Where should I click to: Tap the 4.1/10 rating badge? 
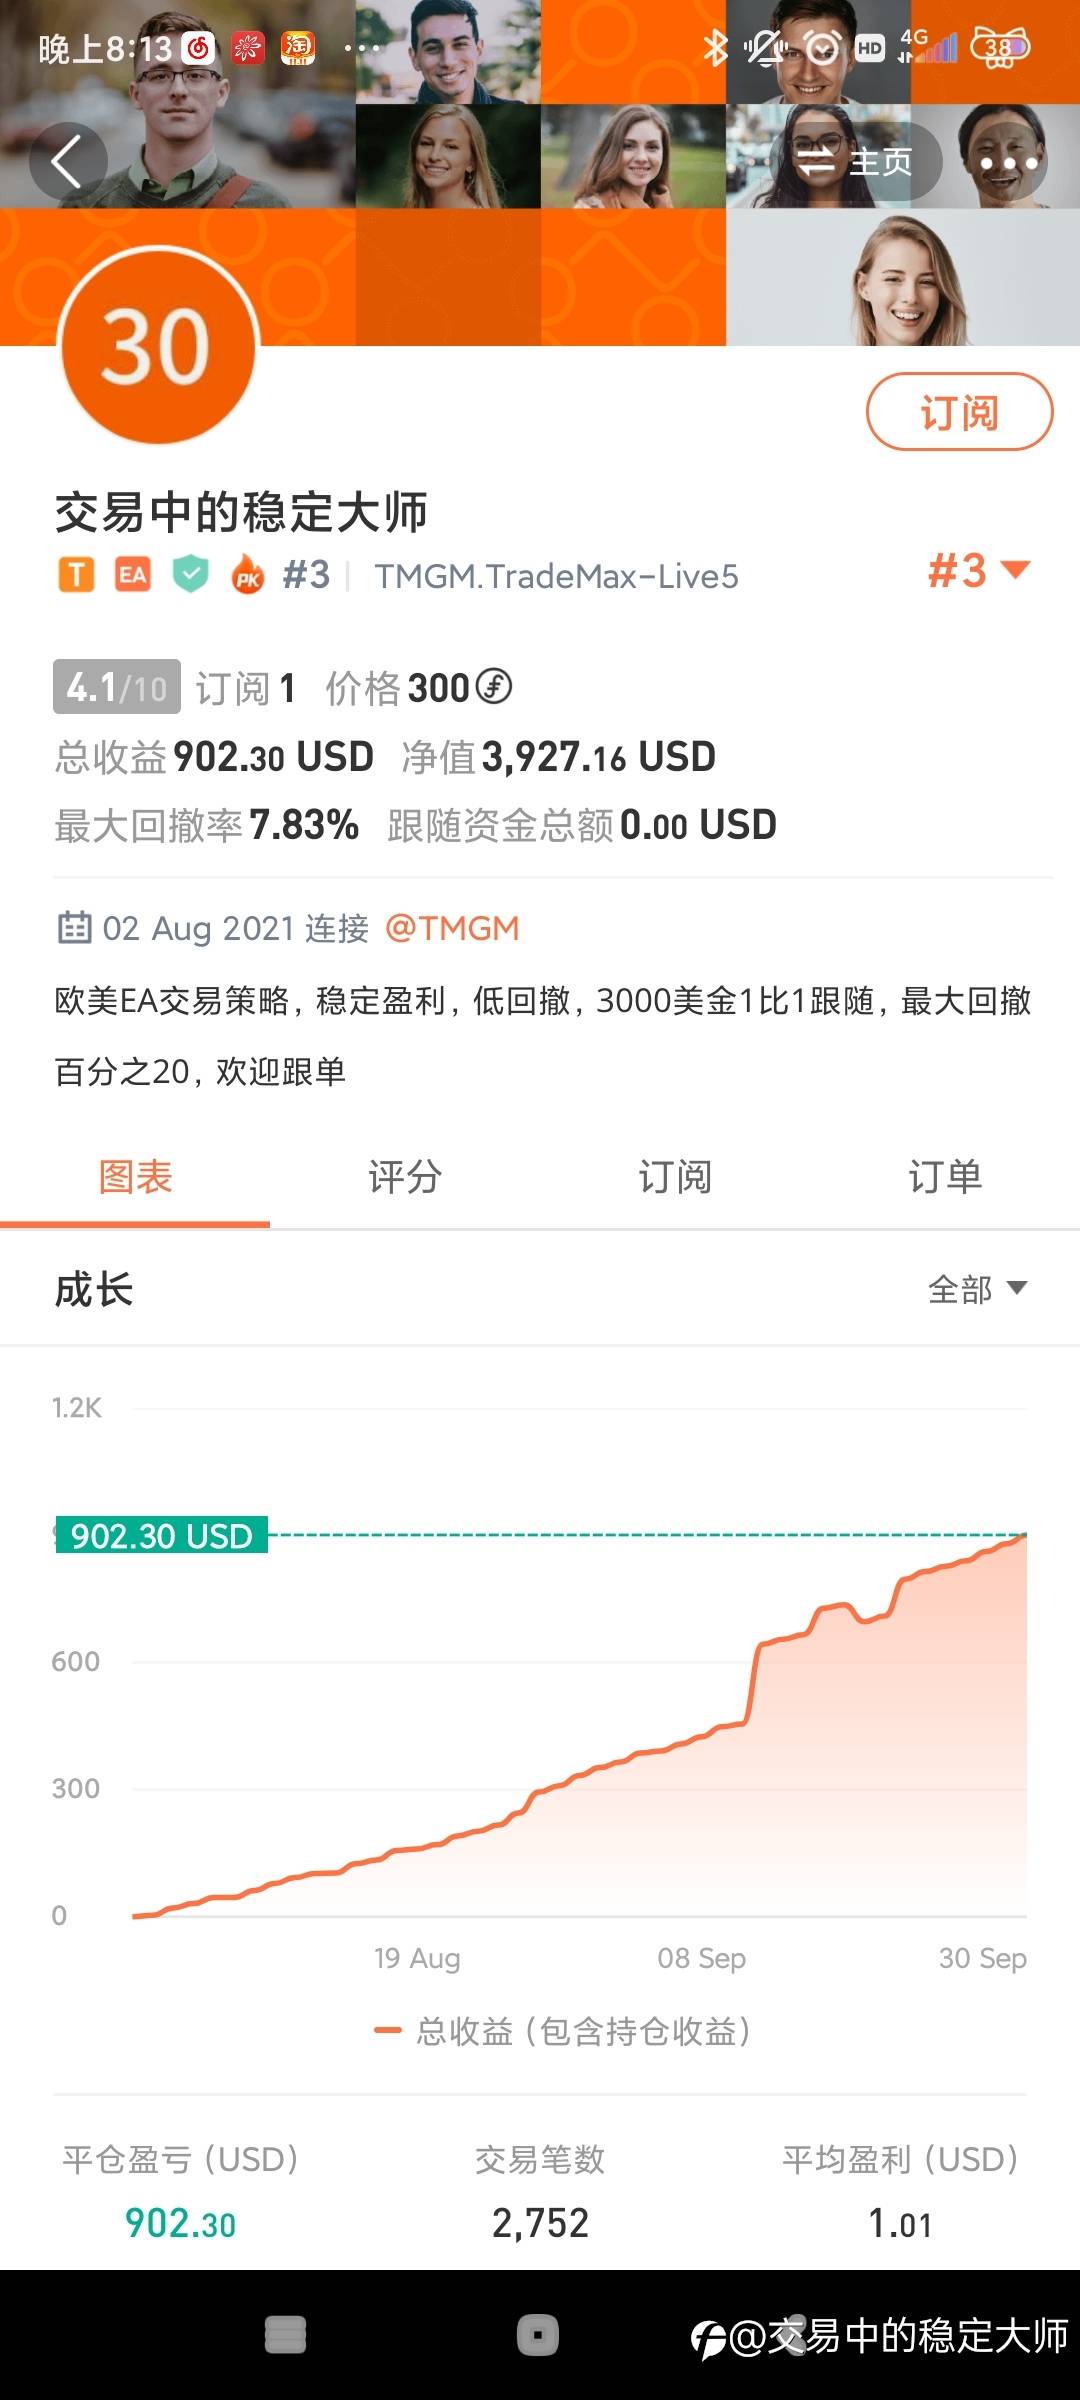coord(116,687)
